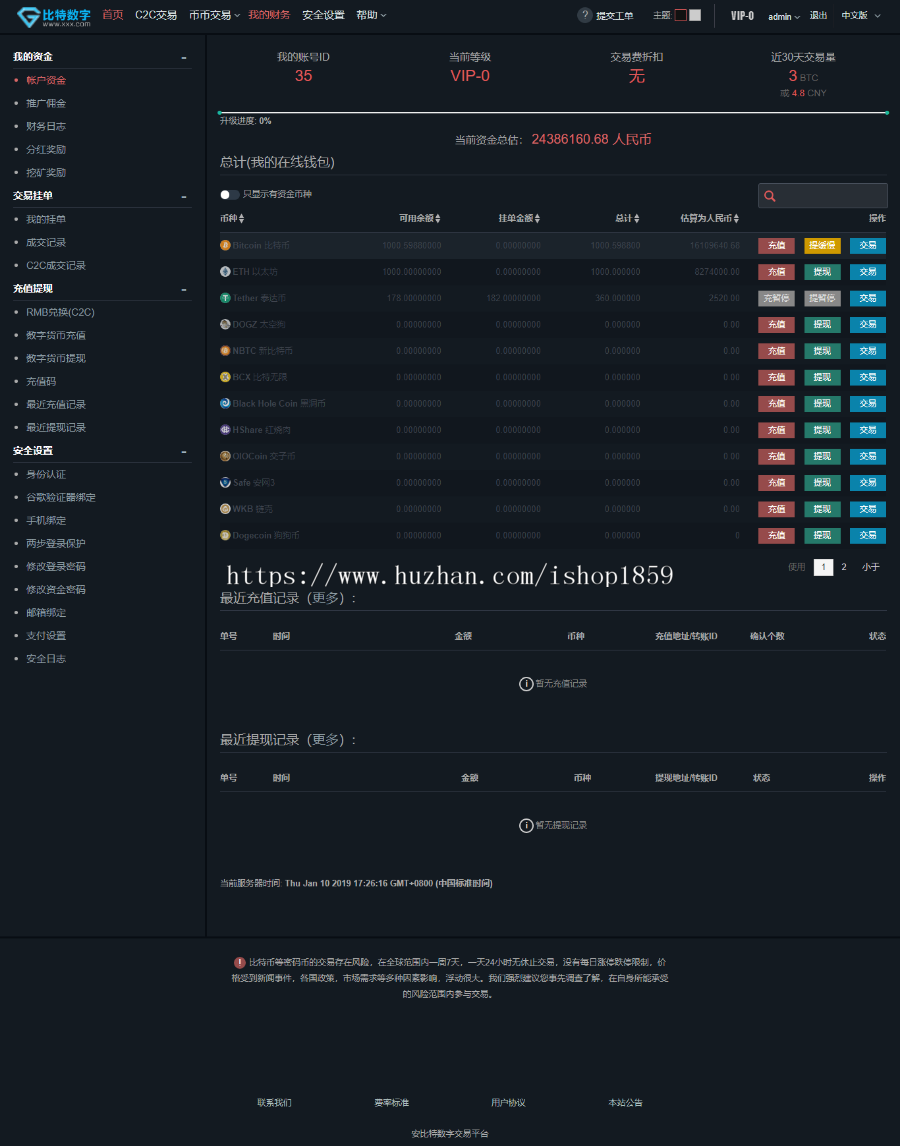The width and height of the screenshot is (900, 1146).
Task: Click 提现 button for ETH row
Action: [x=823, y=272]
